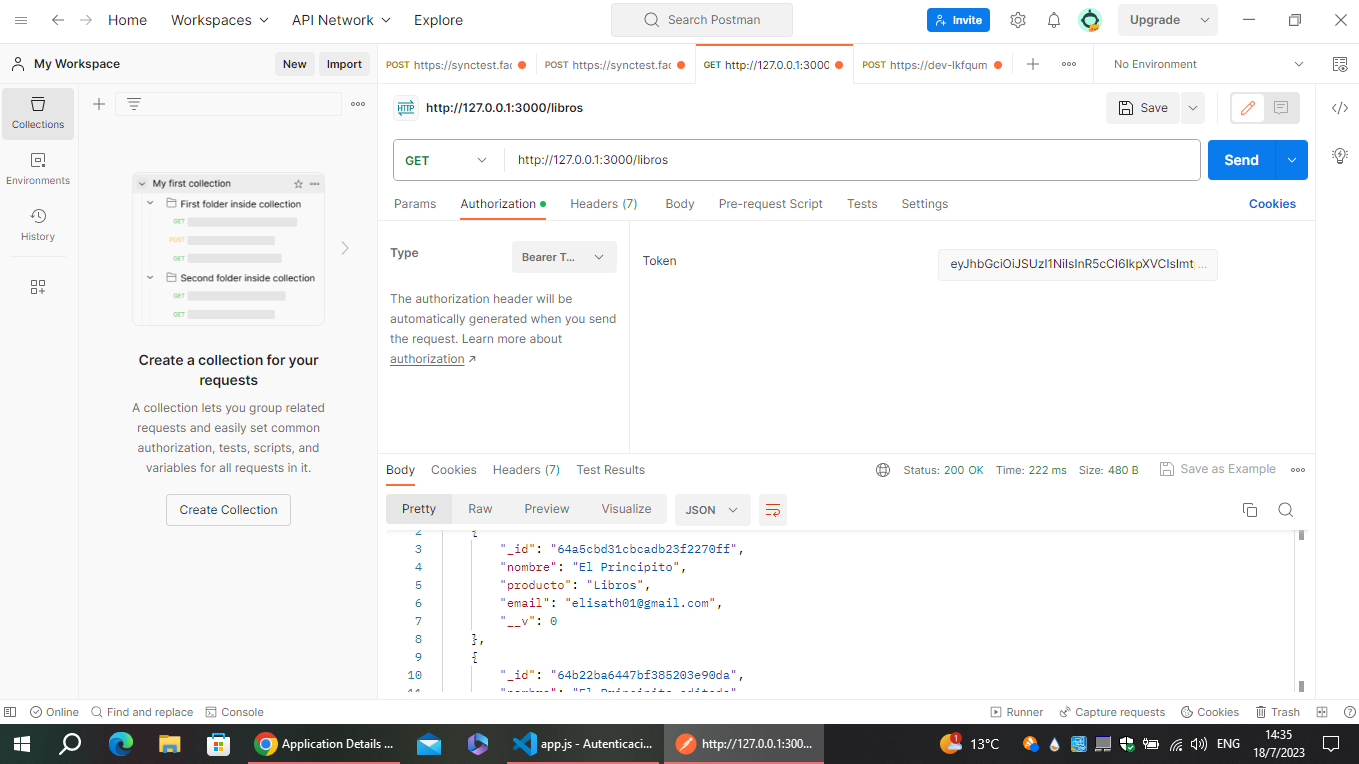Search within the response body

tap(1285, 509)
